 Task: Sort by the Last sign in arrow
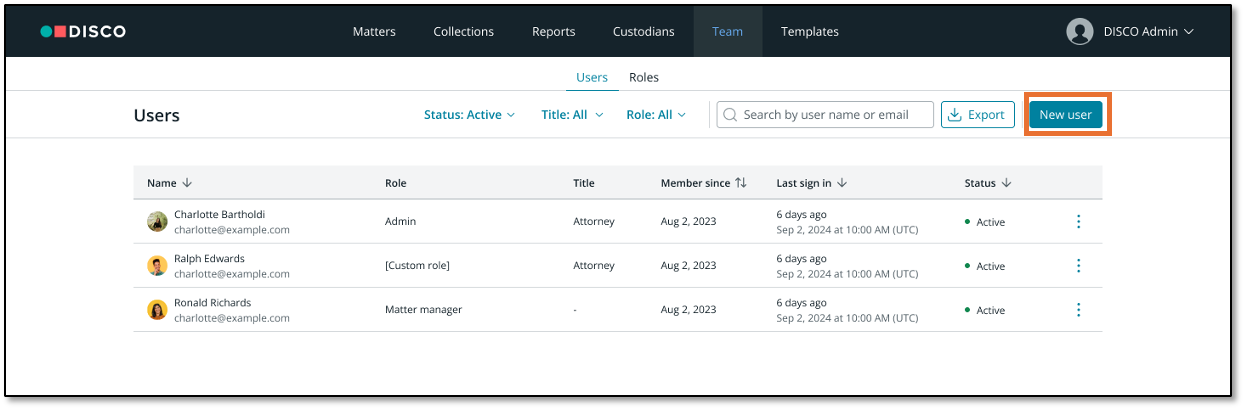[842, 183]
